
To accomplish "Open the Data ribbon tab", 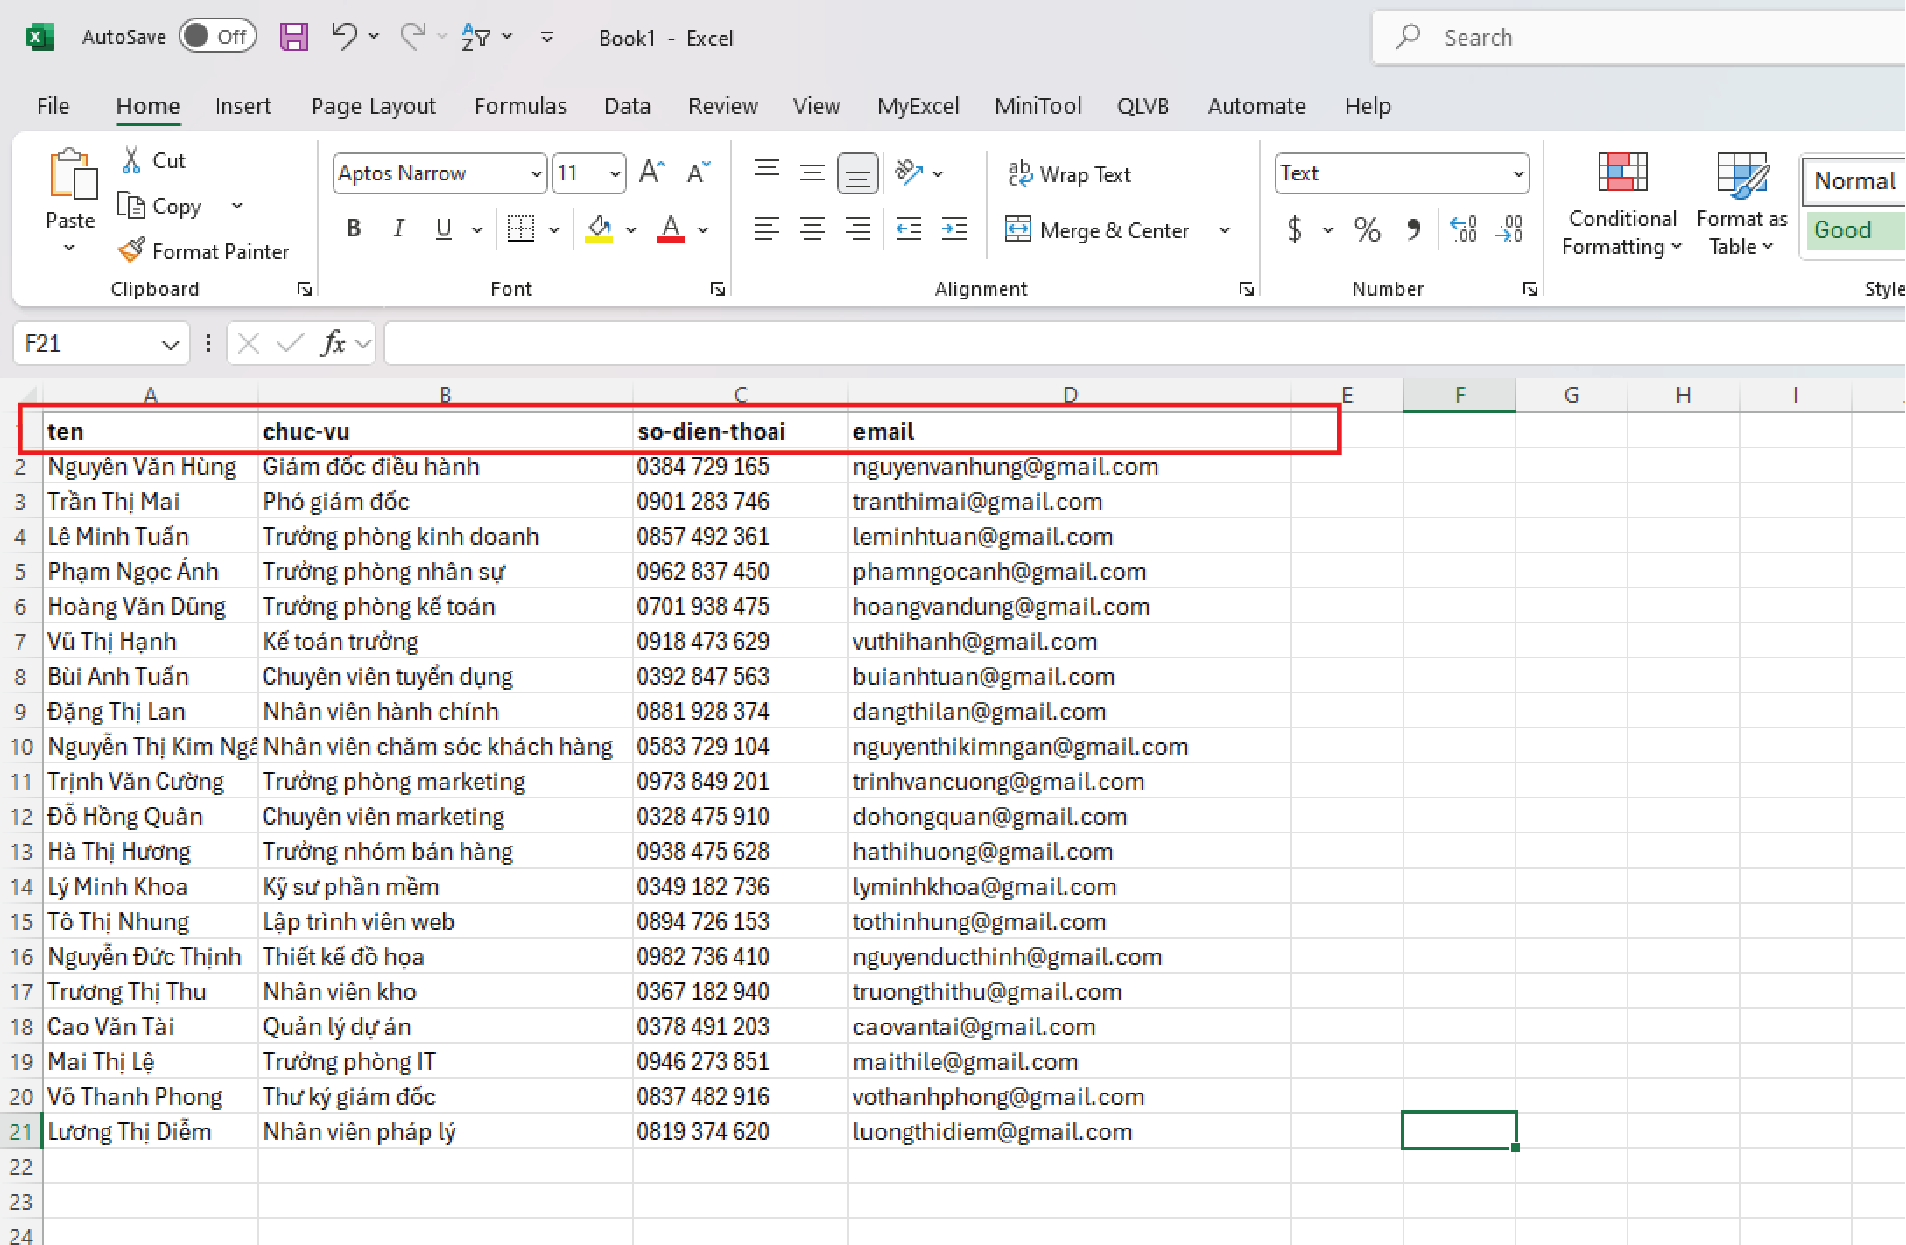I will (627, 106).
